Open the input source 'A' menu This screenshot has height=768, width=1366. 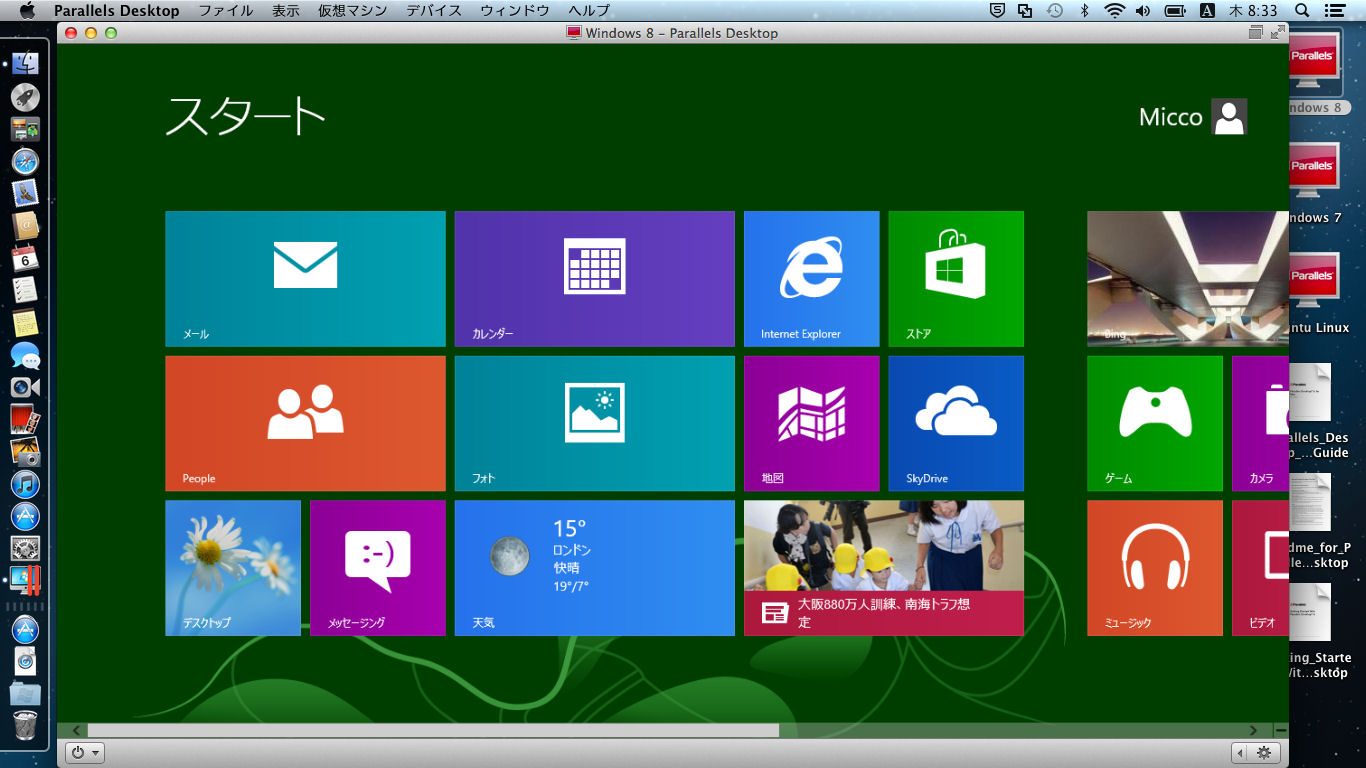point(1207,10)
